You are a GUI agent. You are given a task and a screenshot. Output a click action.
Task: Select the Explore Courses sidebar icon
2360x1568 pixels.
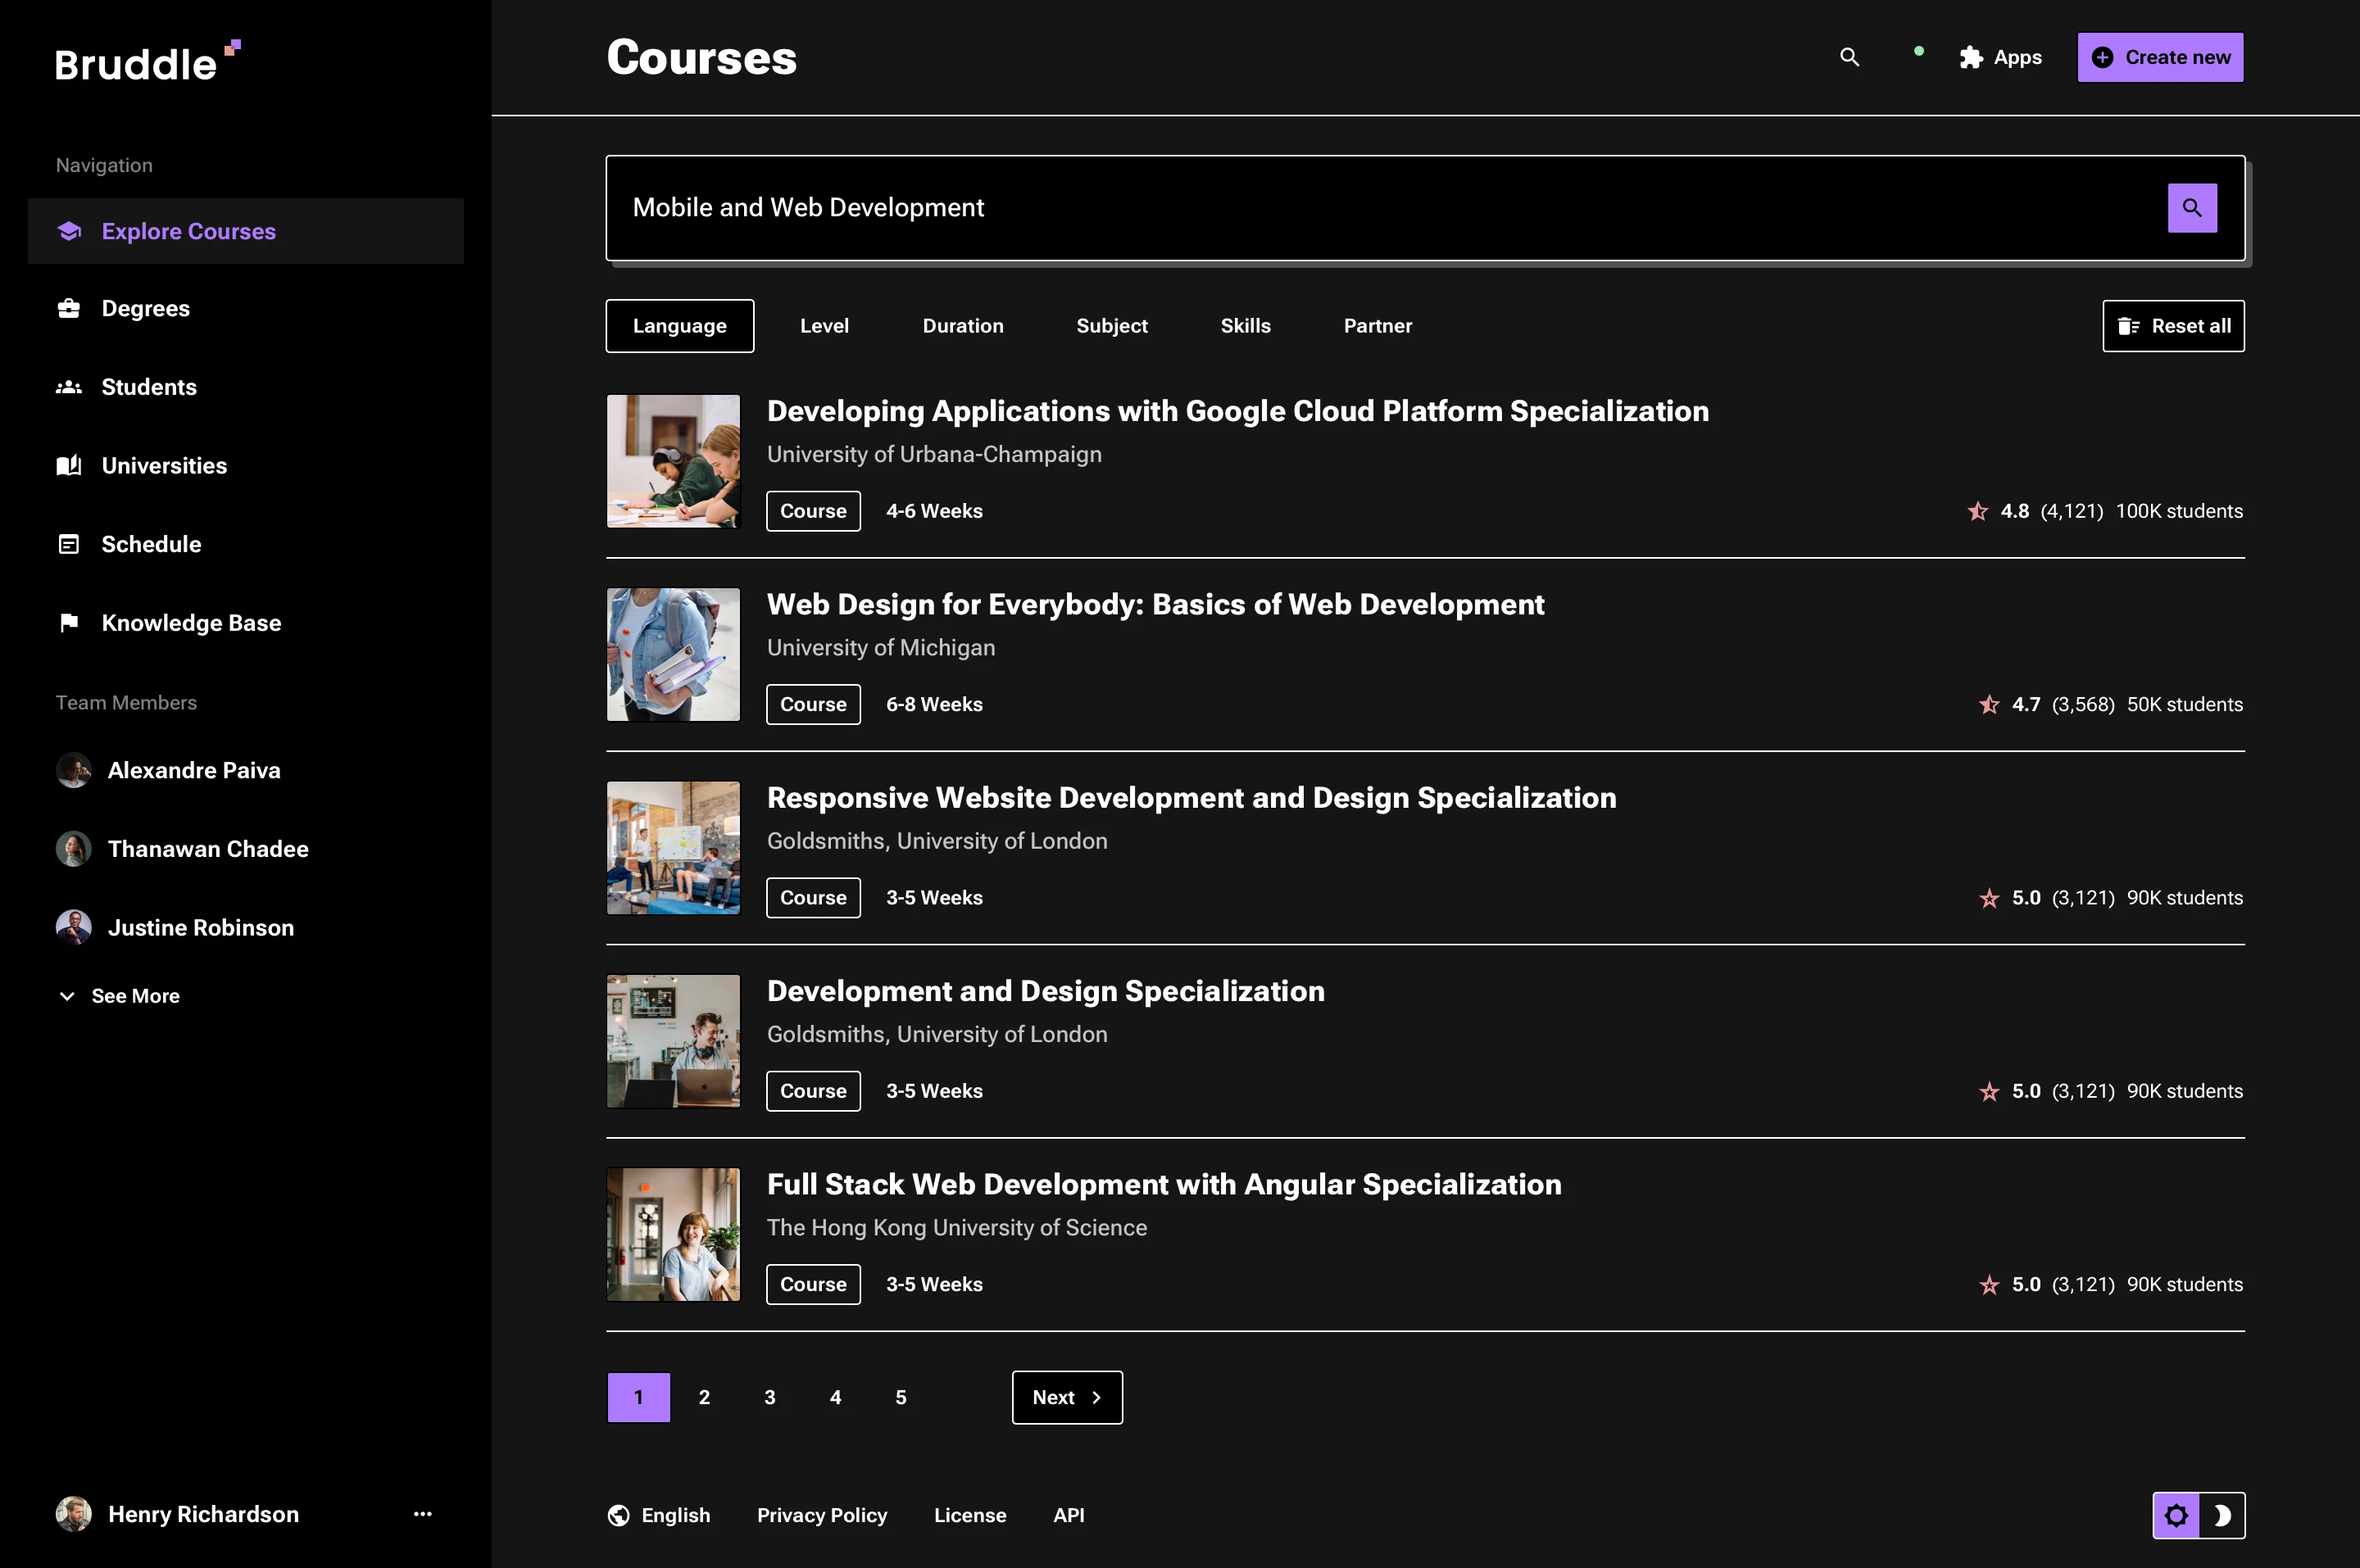[x=68, y=231]
